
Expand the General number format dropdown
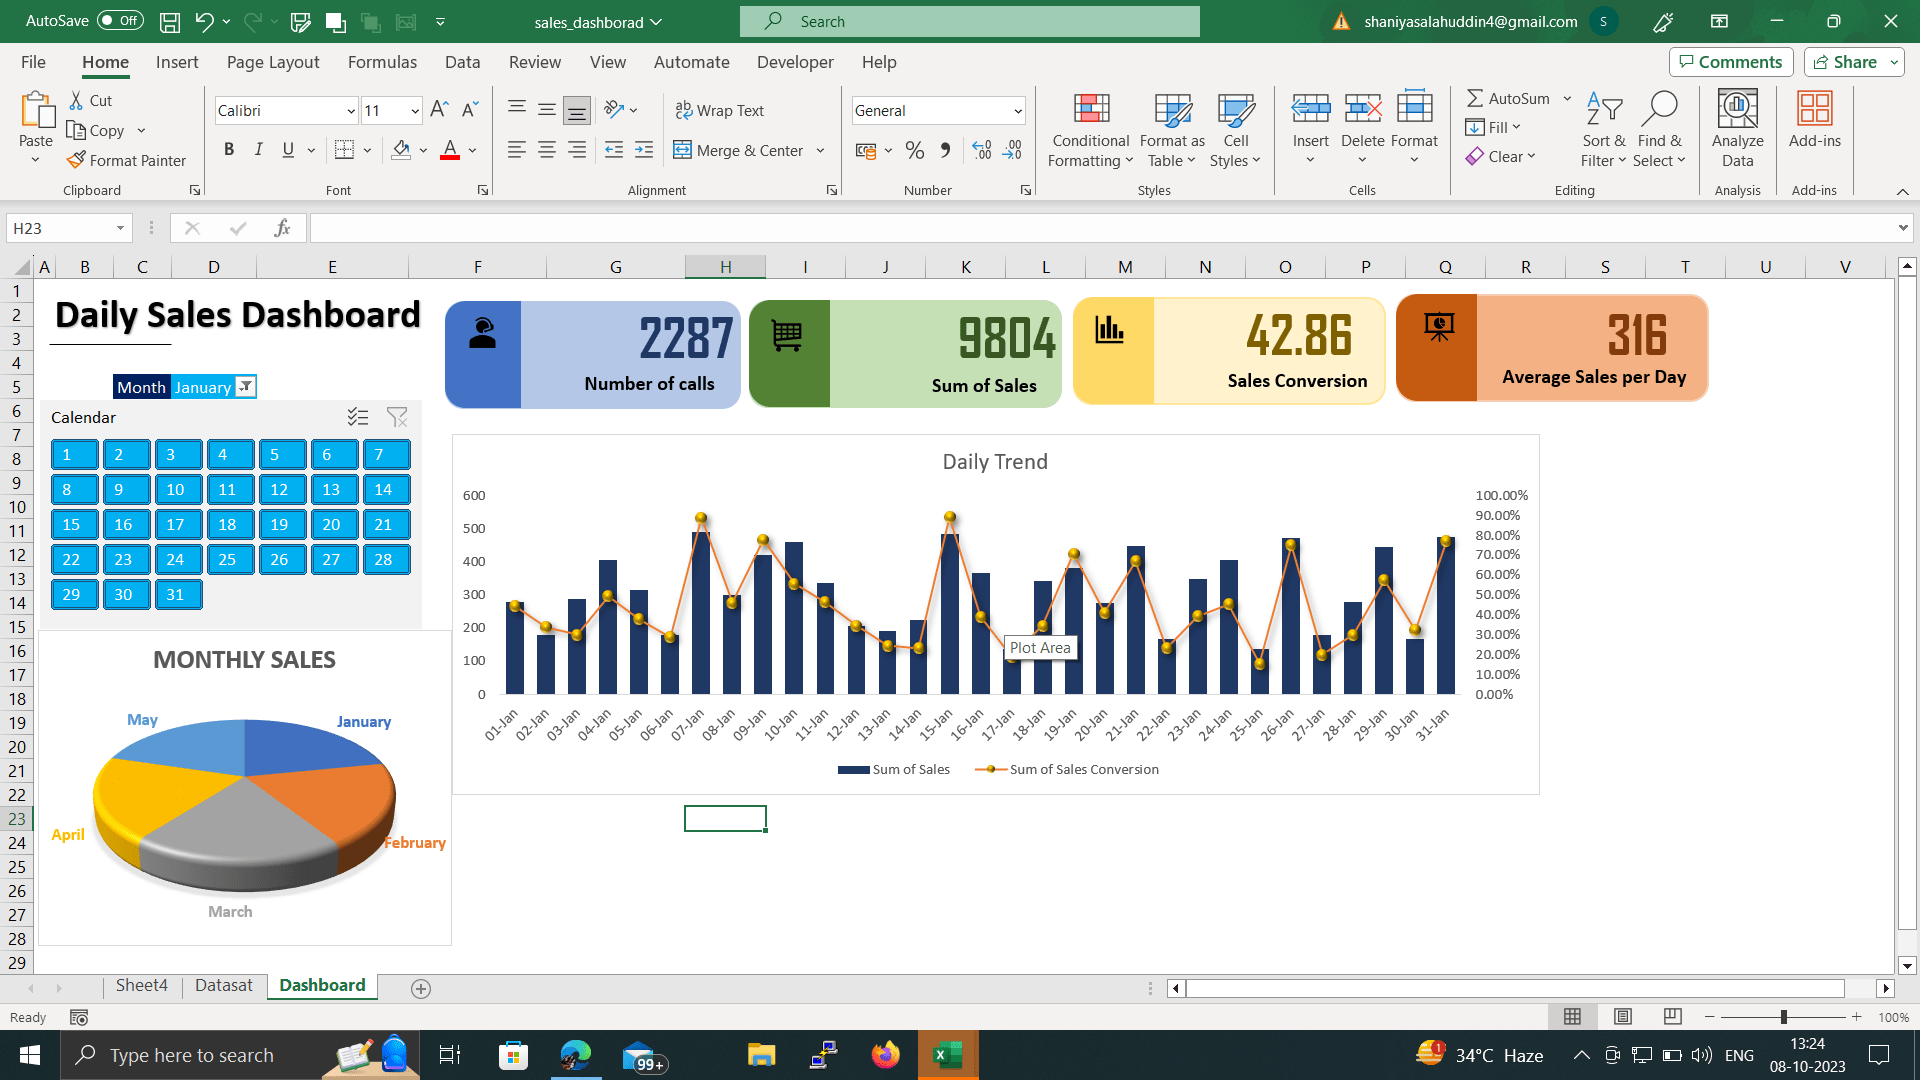coord(1017,111)
